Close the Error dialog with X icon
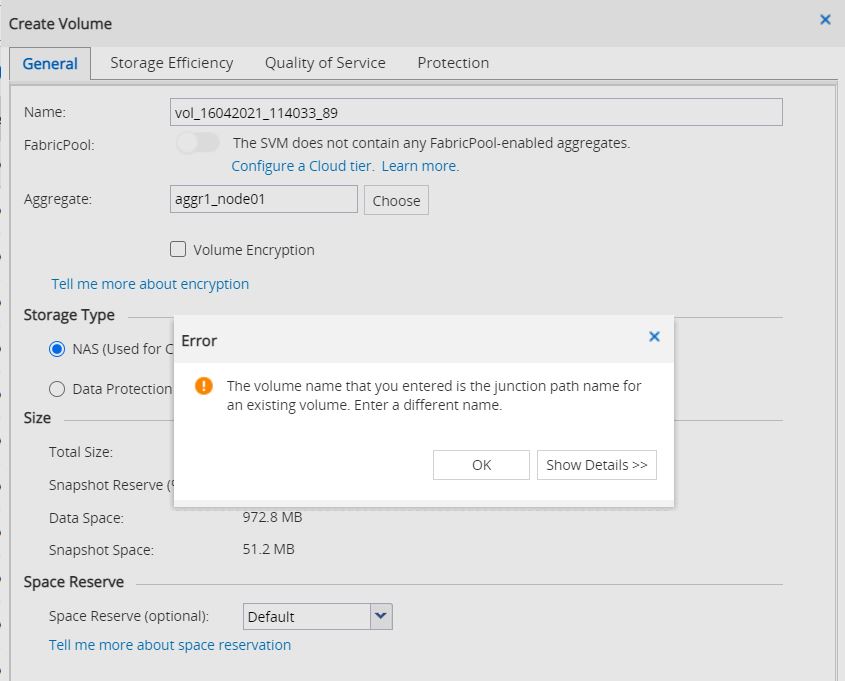The image size is (845, 681). 654,337
